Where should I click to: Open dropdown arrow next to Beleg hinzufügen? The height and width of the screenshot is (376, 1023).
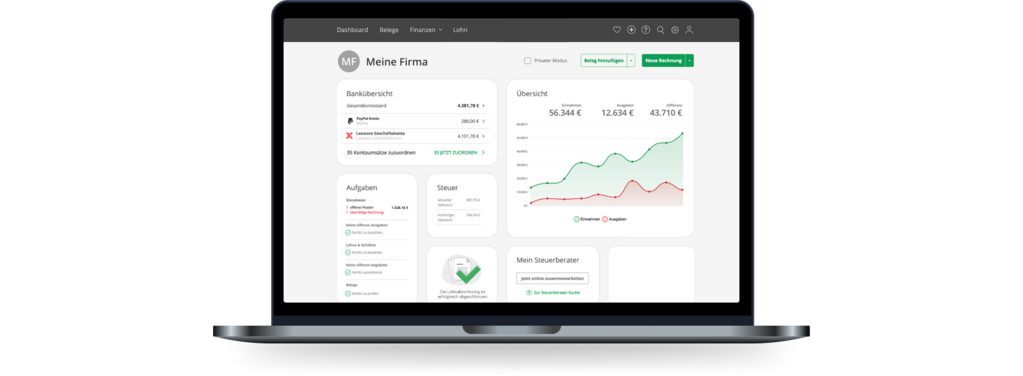tap(631, 61)
